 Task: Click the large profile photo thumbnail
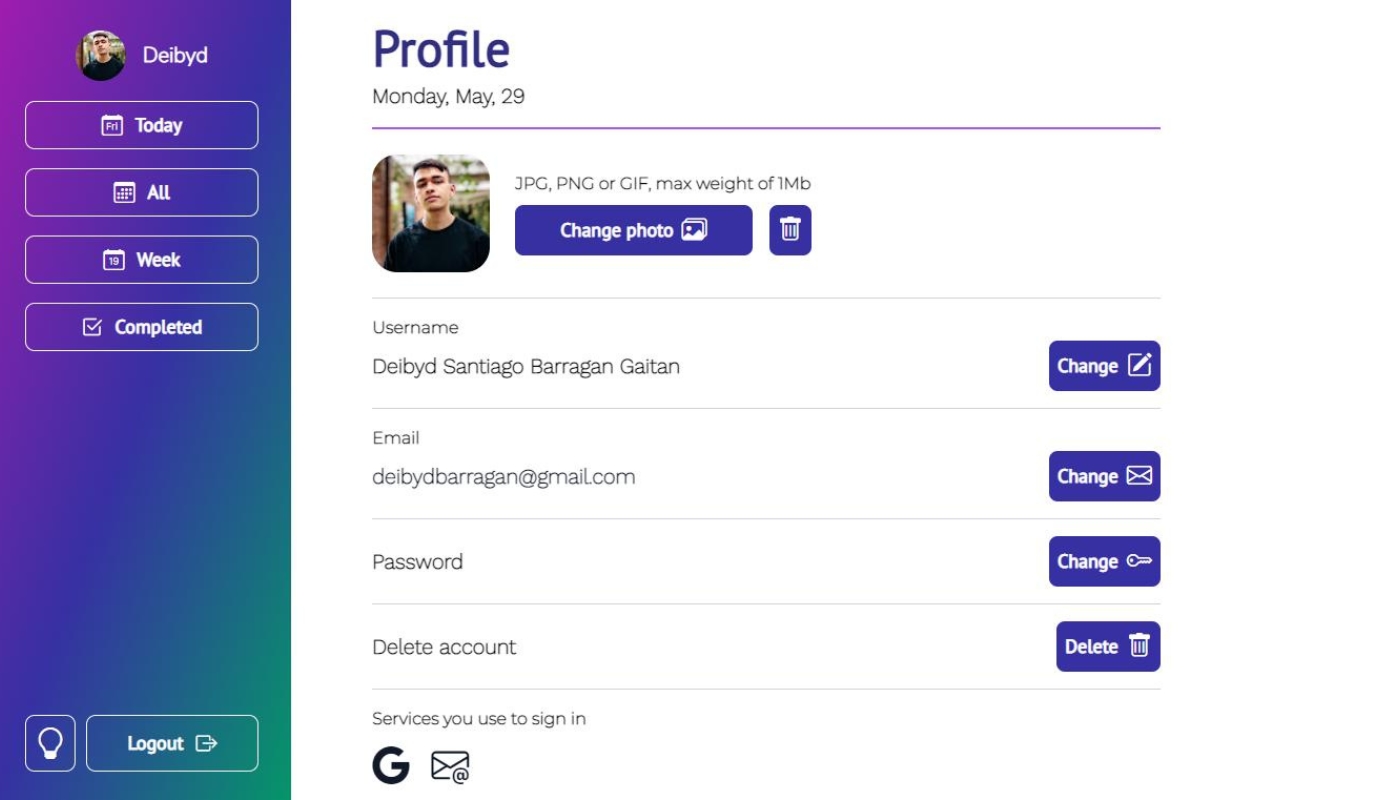tap(431, 213)
